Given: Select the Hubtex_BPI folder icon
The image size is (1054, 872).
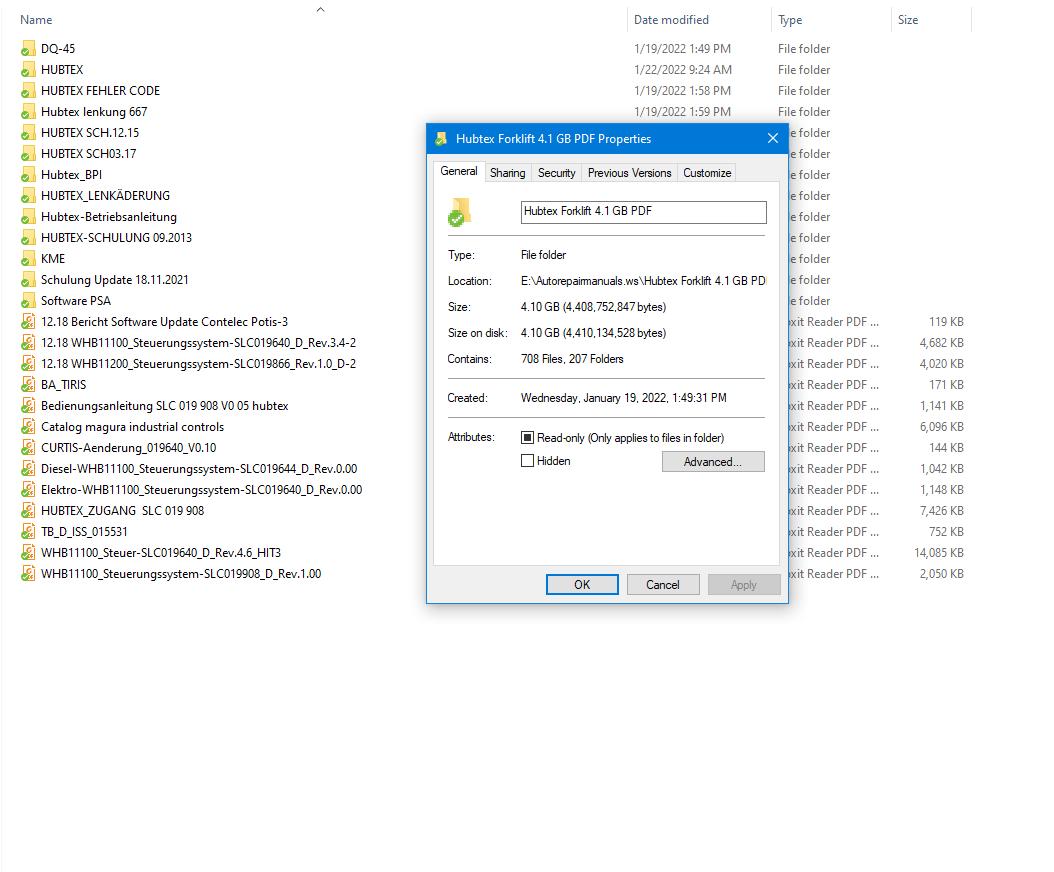Looking at the screenshot, I should 28,175.
